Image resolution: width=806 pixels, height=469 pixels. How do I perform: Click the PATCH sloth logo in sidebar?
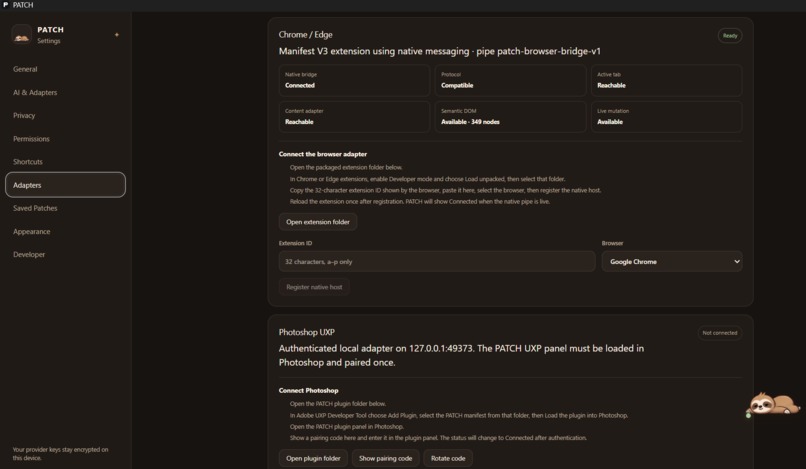(22, 34)
